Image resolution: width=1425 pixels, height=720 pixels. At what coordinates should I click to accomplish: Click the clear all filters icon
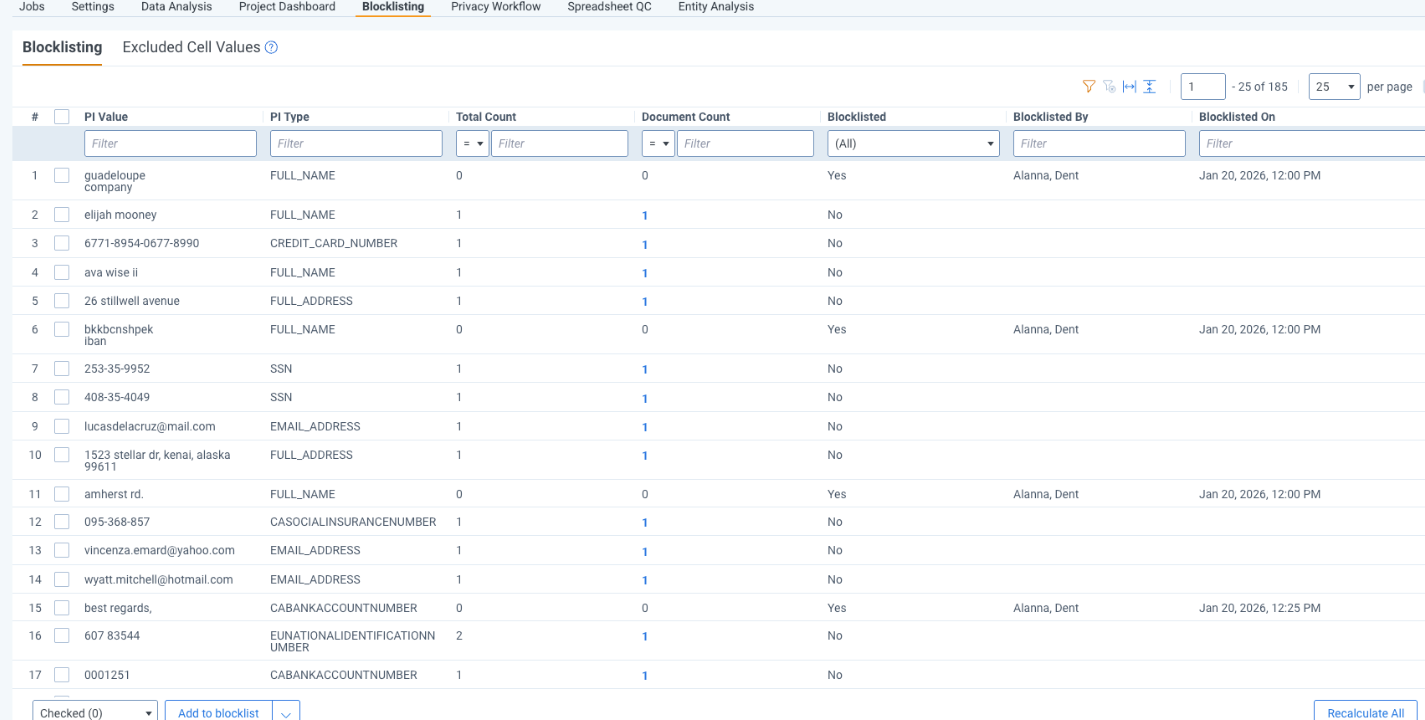point(1109,86)
